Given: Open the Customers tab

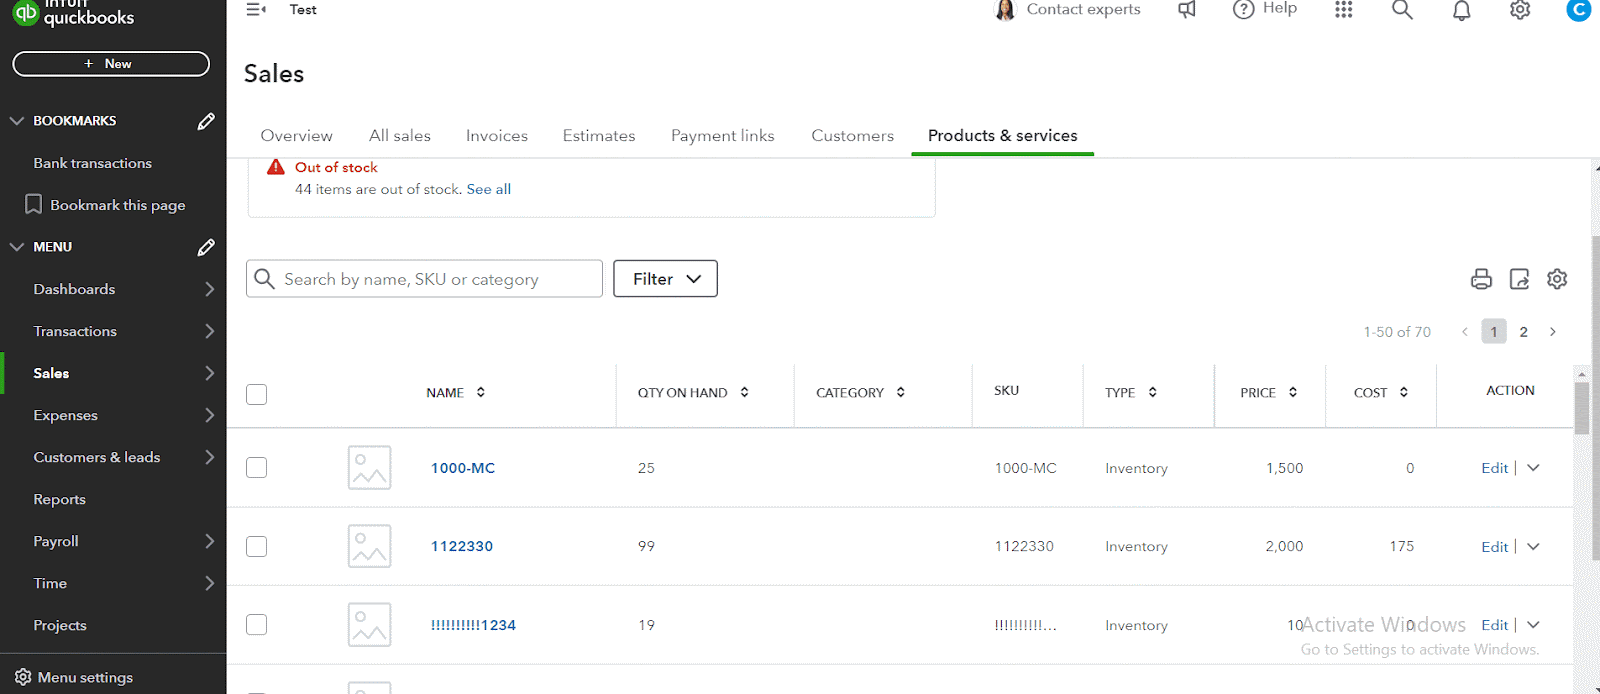Looking at the screenshot, I should coord(852,136).
